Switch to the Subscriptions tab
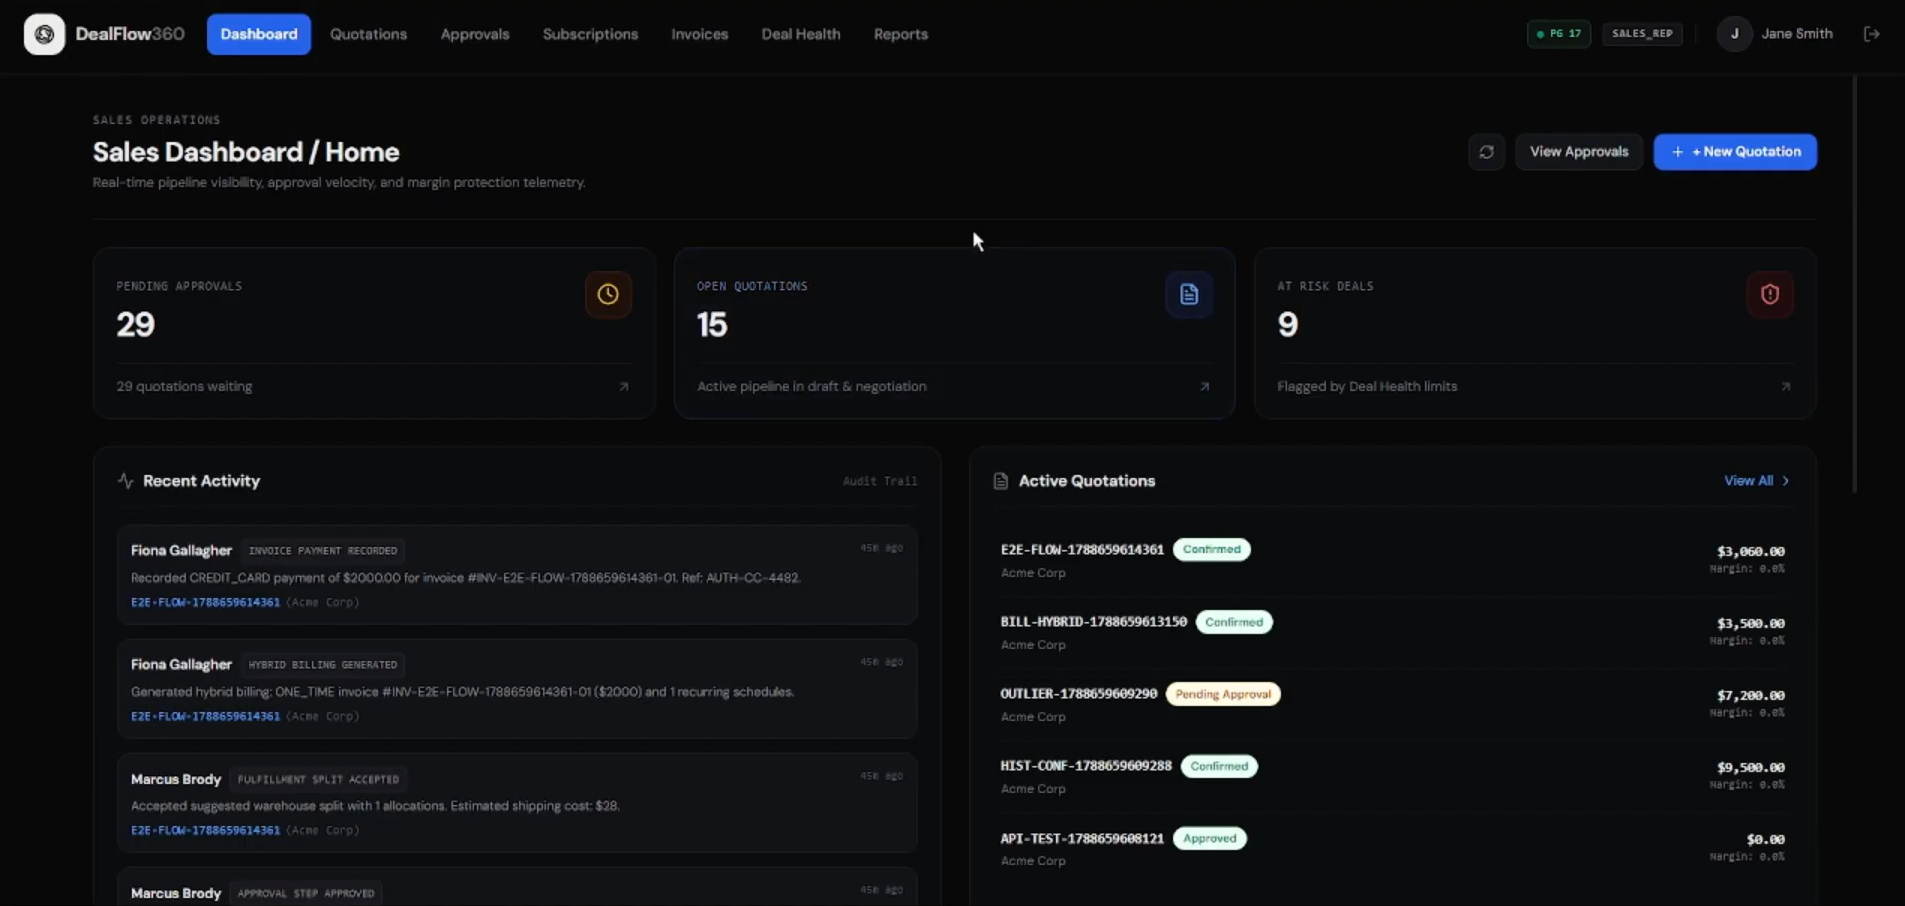The width and height of the screenshot is (1905, 906). pyautogui.click(x=590, y=34)
